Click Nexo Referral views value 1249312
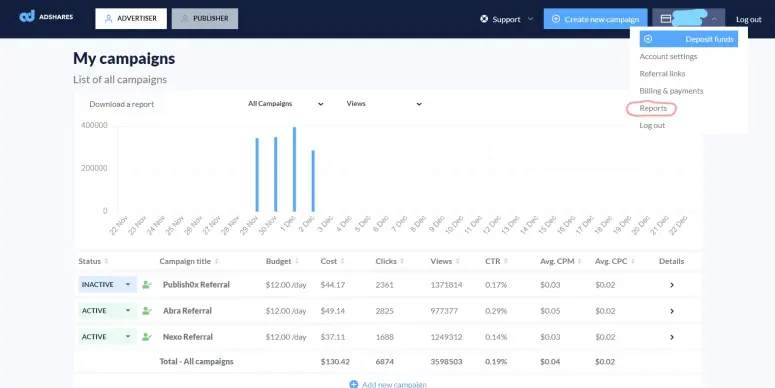The image size is (775, 388). click(x=446, y=337)
